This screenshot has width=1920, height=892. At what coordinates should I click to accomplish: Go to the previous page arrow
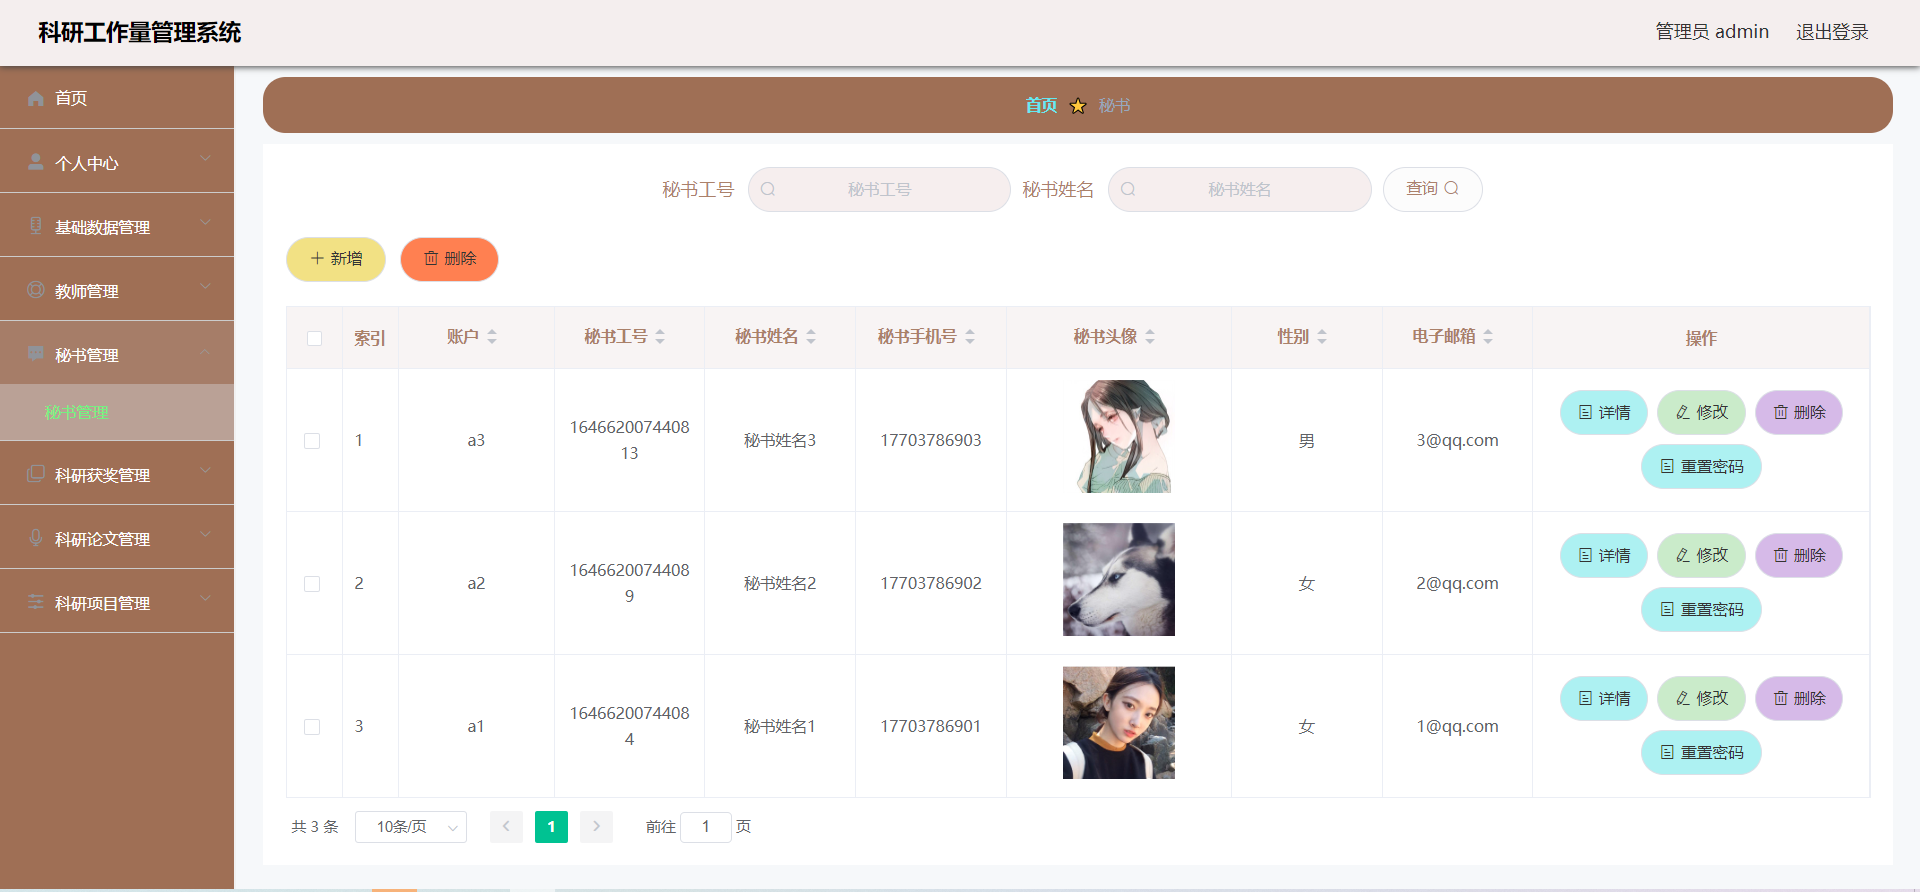click(506, 826)
